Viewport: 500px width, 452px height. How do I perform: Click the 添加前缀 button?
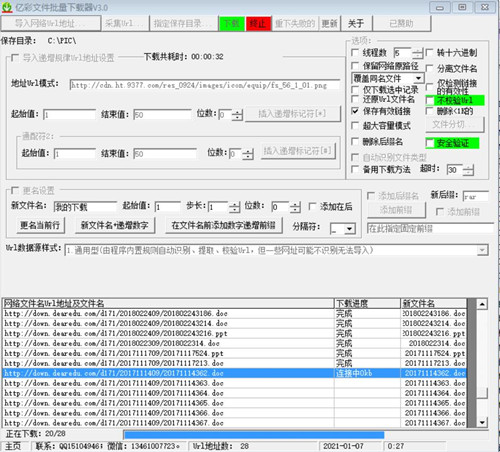(x=396, y=210)
